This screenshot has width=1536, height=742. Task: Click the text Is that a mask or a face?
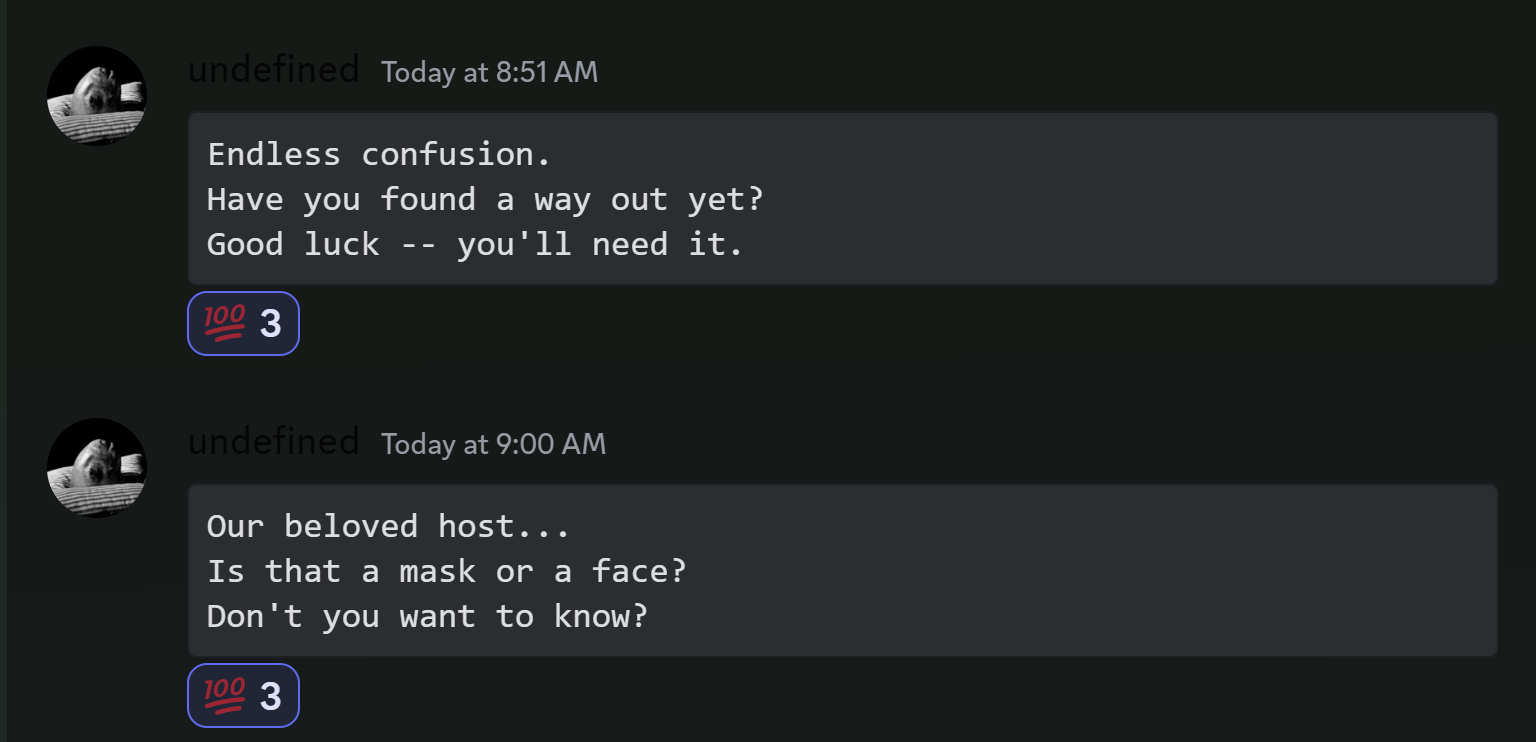pos(446,571)
